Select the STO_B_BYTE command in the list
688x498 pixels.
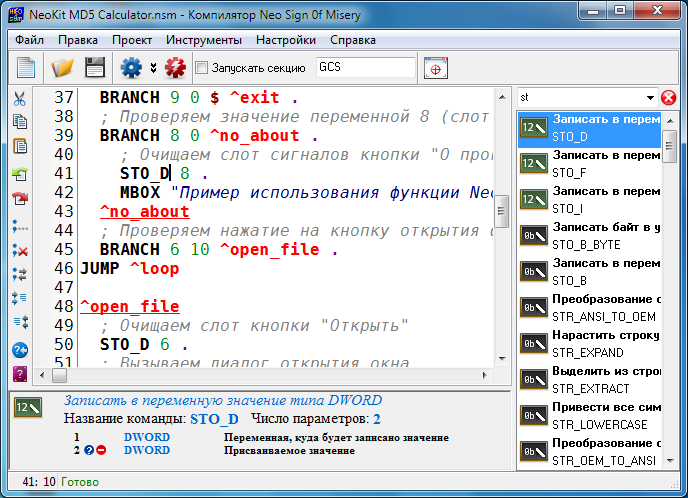(590, 236)
